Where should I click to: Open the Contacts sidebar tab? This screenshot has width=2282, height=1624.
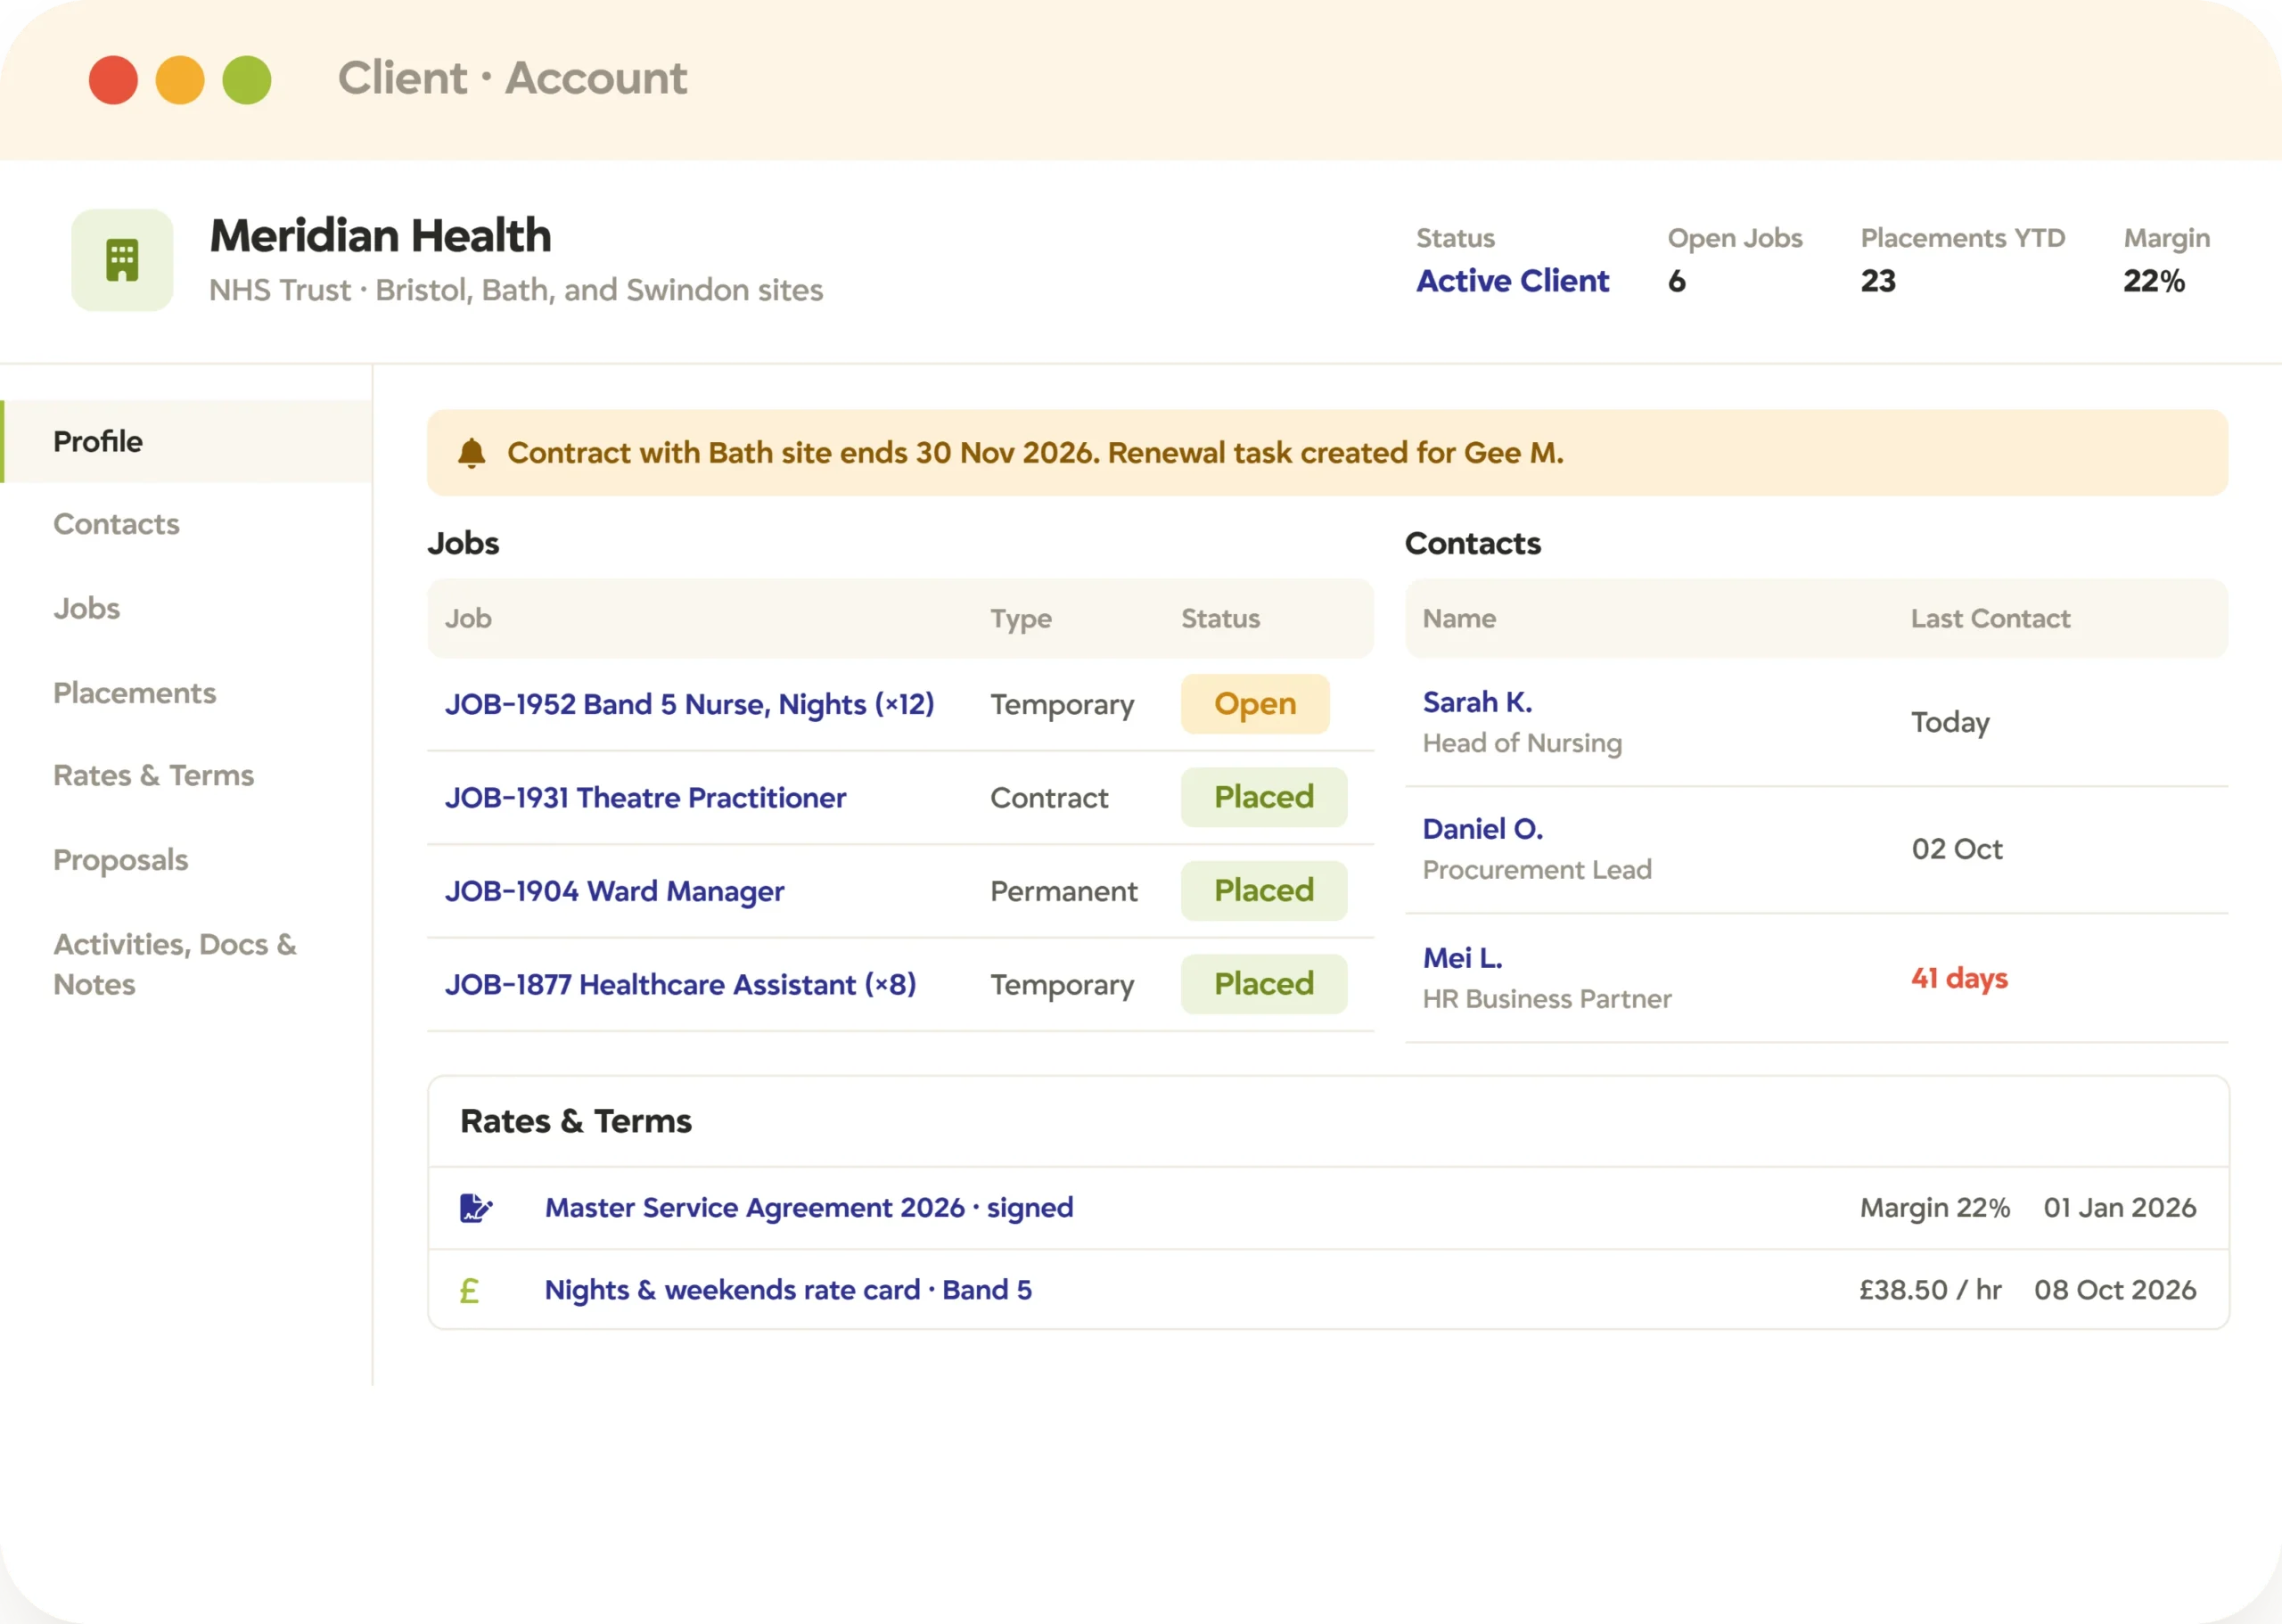116,524
